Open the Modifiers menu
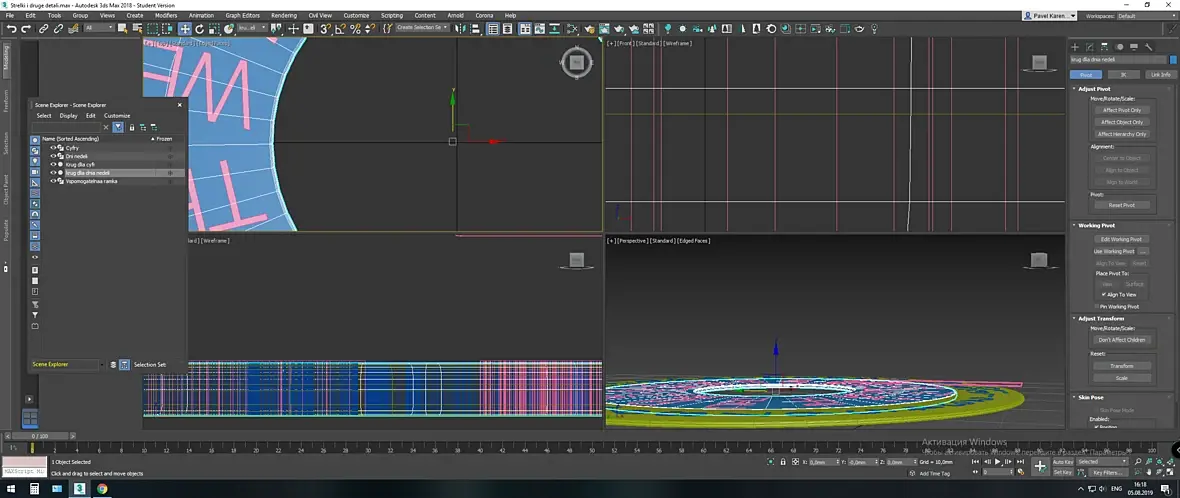This screenshot has height=498, width=1180. [166, 16]
